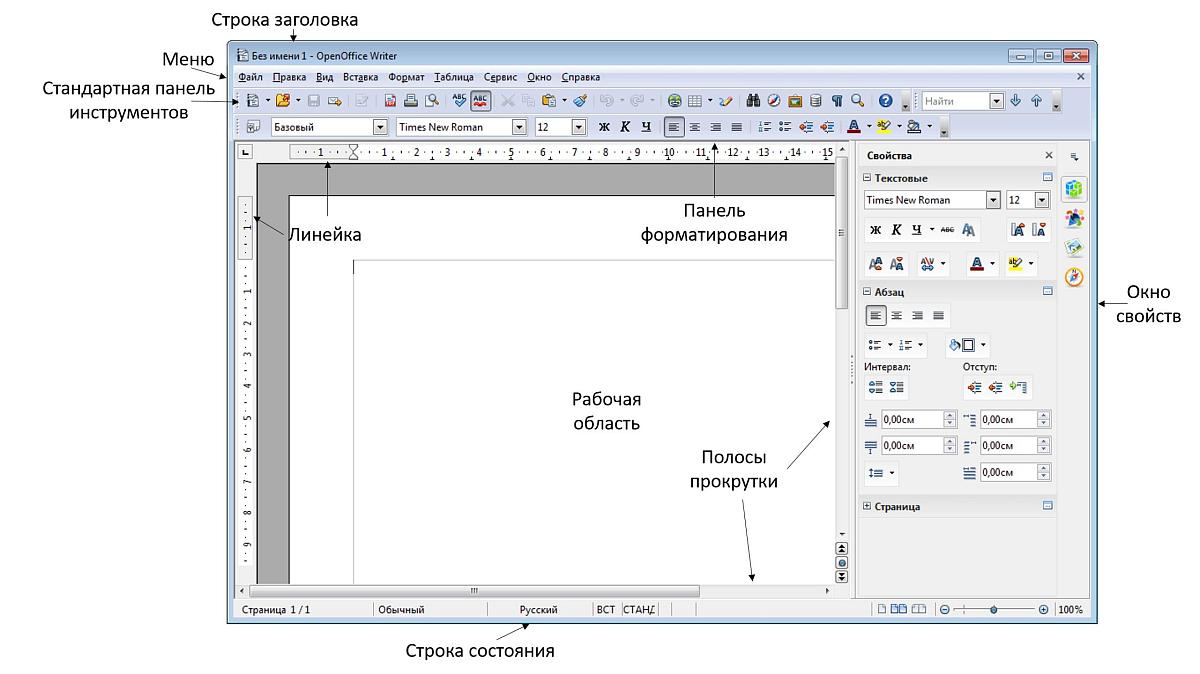Click the Zoom magnifier icon in toolbar

pos(857,101)
